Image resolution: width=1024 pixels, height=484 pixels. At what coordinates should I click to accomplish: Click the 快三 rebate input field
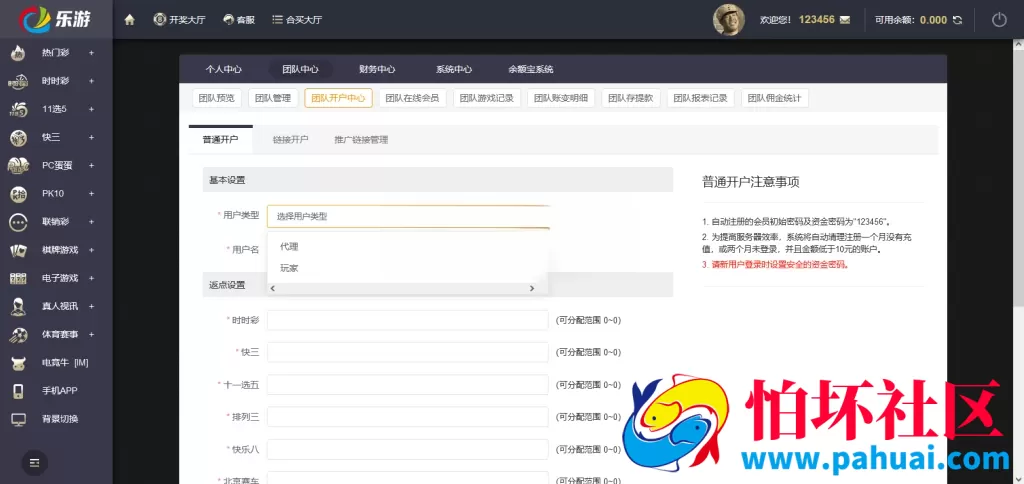coord(408,352)
